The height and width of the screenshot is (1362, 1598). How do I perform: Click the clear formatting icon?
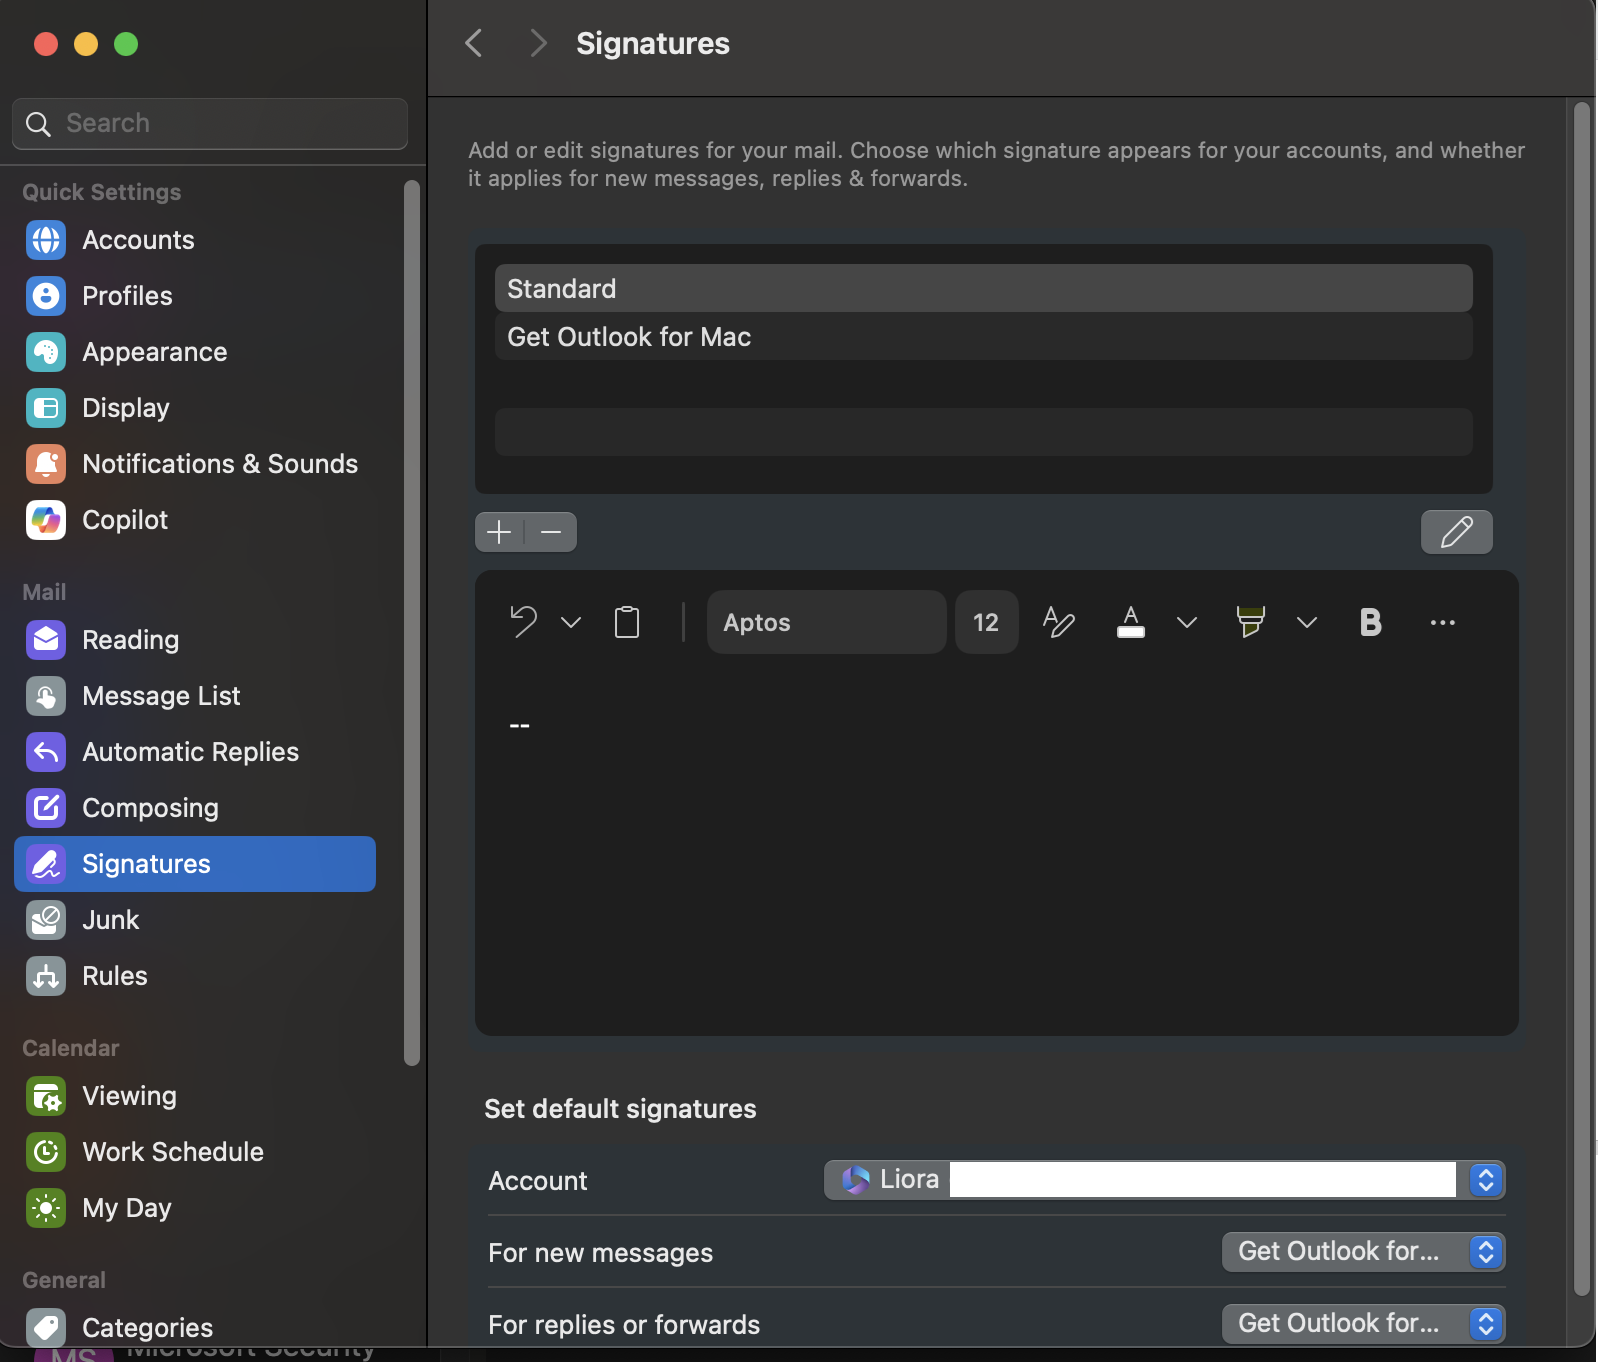[x=1059, y=622]
